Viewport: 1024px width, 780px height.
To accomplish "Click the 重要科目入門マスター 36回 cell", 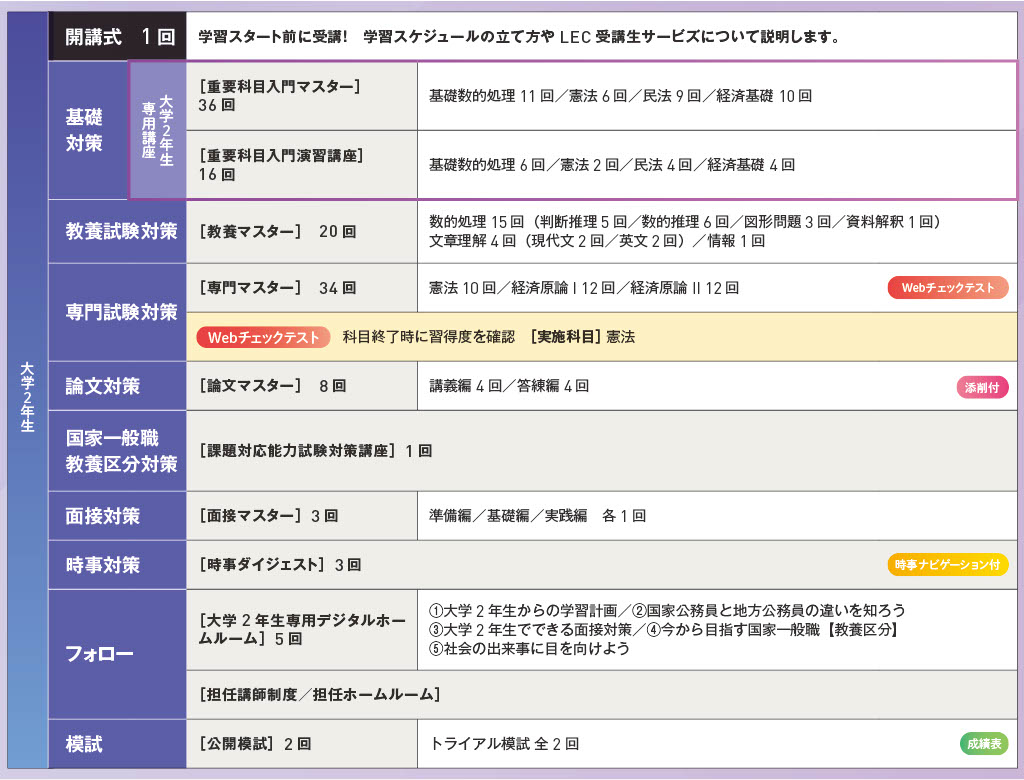I will pos(302,96).
